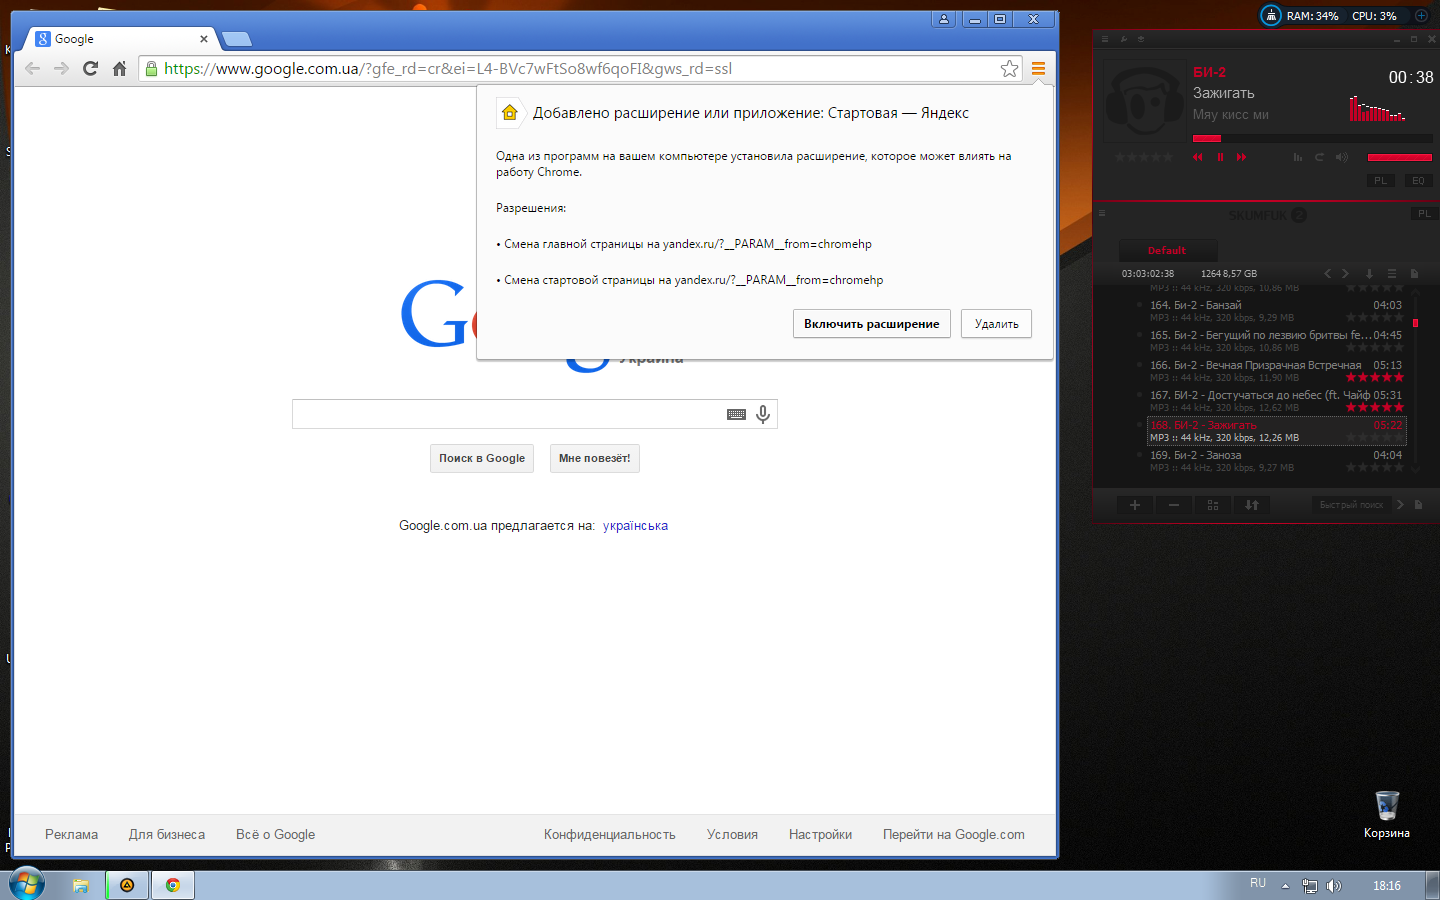
Task: Toggle the EQ equalizer panel
Action: pos(1417,181)
